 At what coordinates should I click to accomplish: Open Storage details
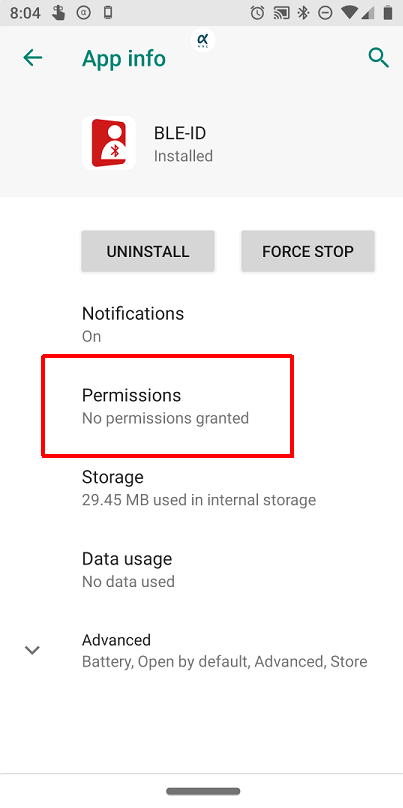202,487
